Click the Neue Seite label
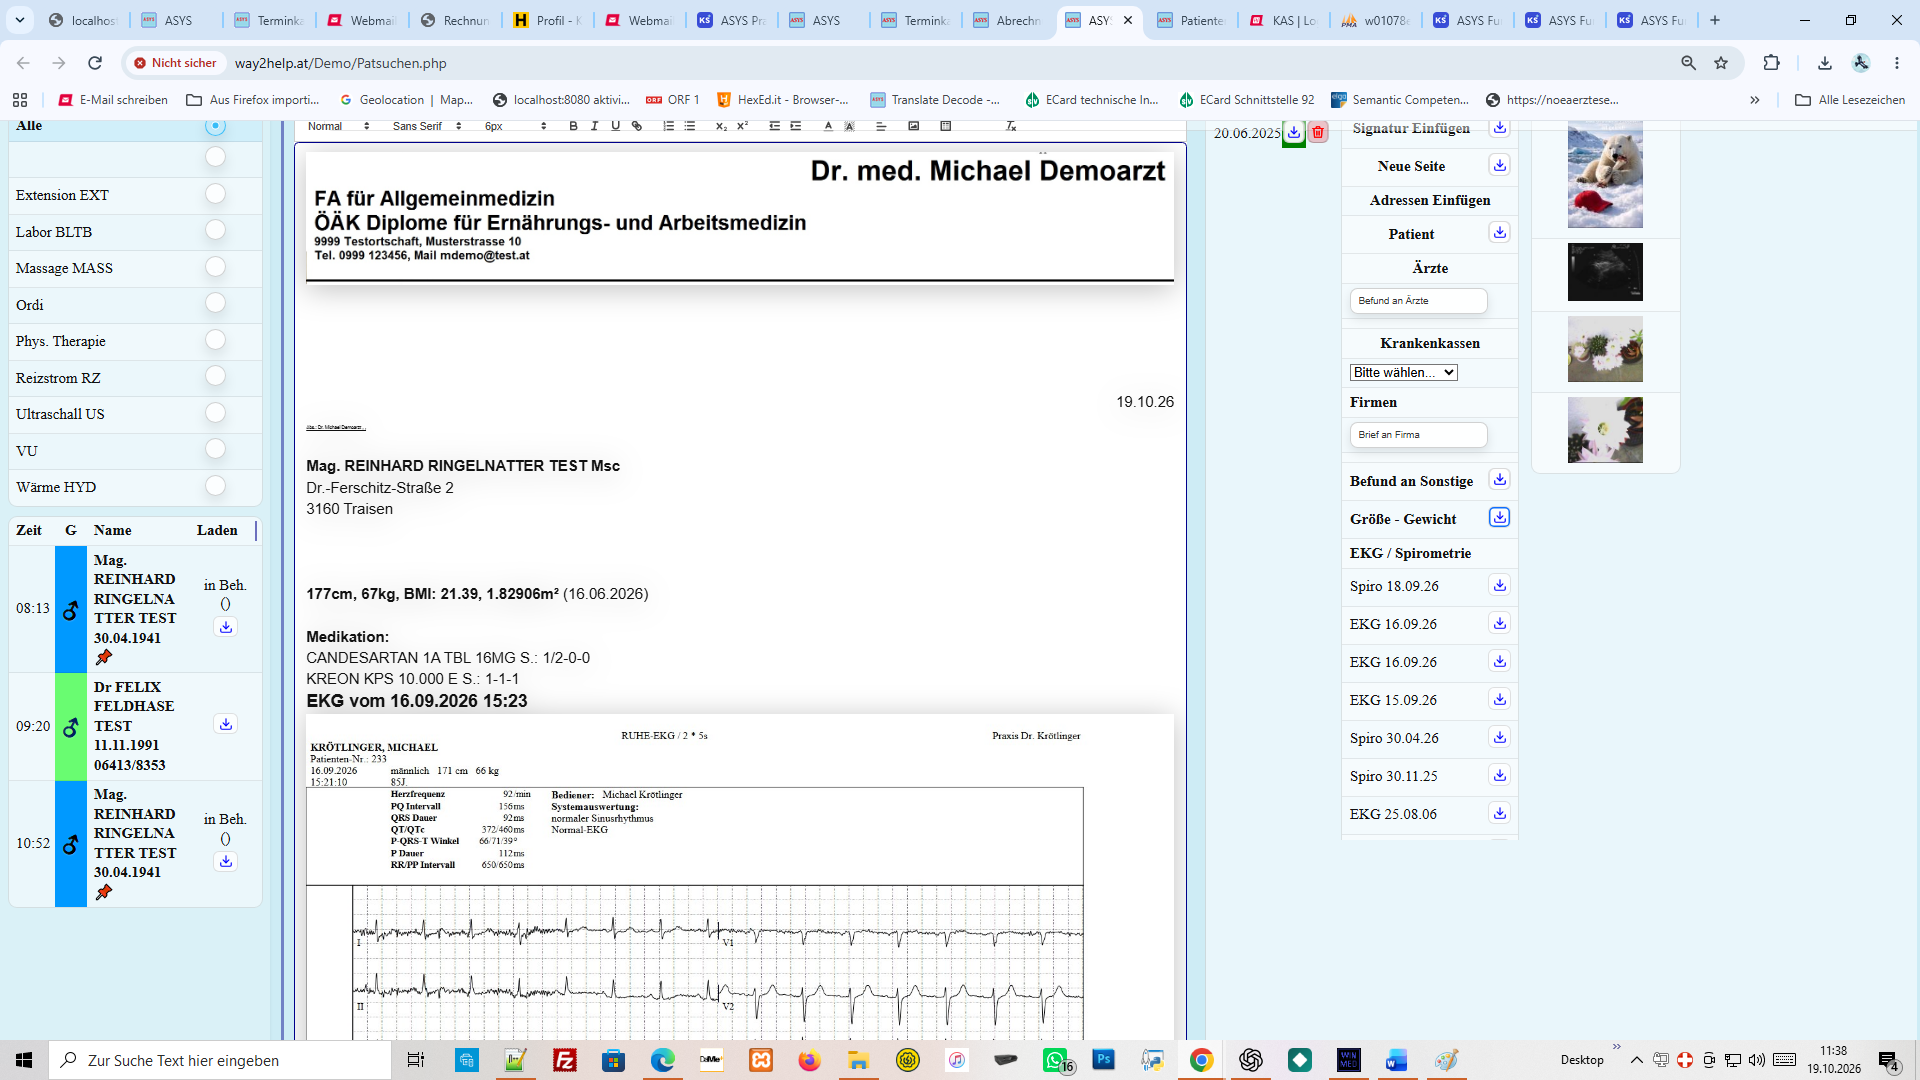1920x1080 pixels. [x=1410, y=166]
